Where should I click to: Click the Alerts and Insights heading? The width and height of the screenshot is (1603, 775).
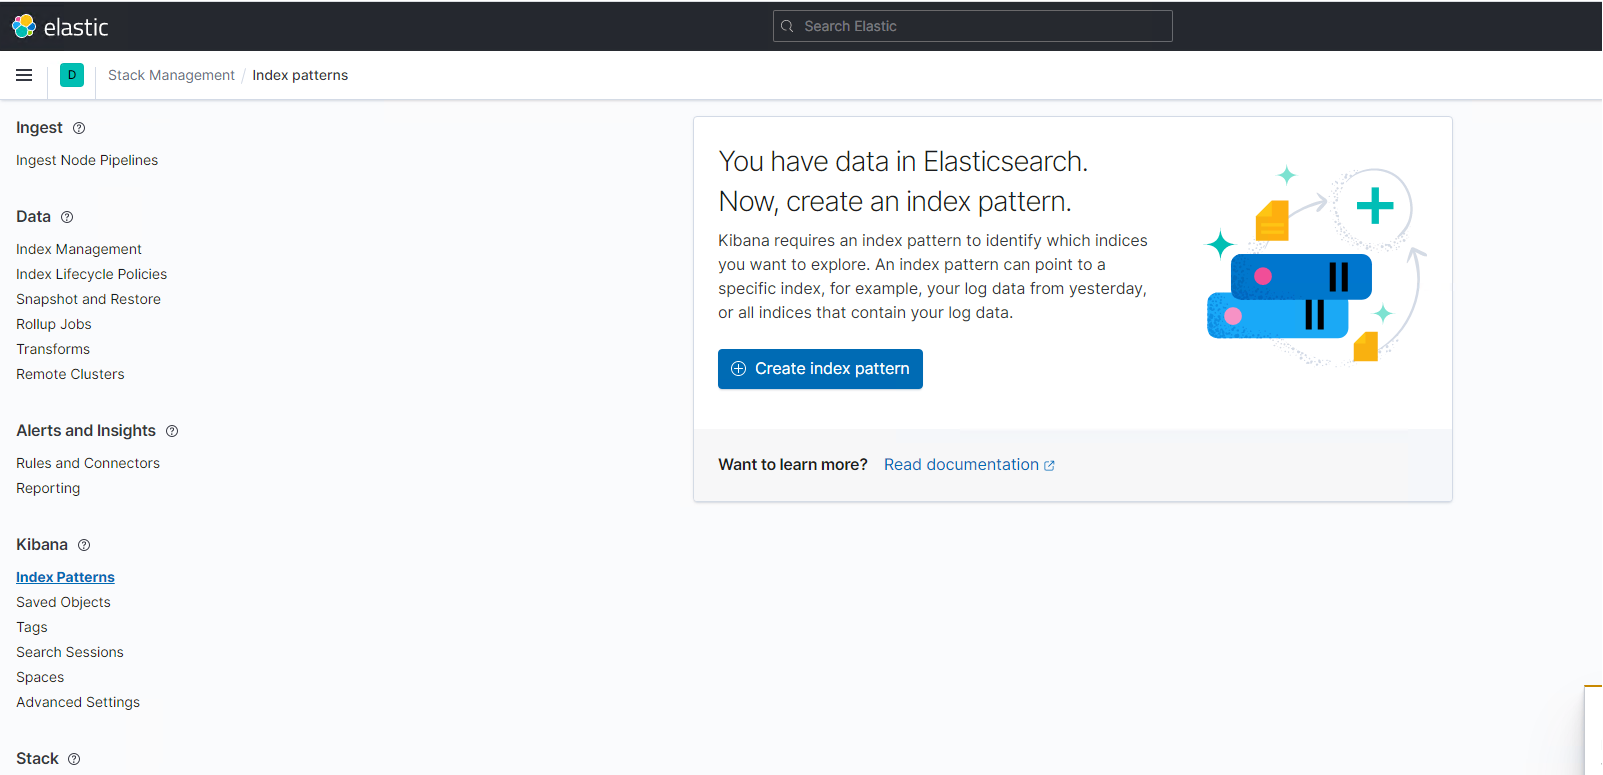86,431
